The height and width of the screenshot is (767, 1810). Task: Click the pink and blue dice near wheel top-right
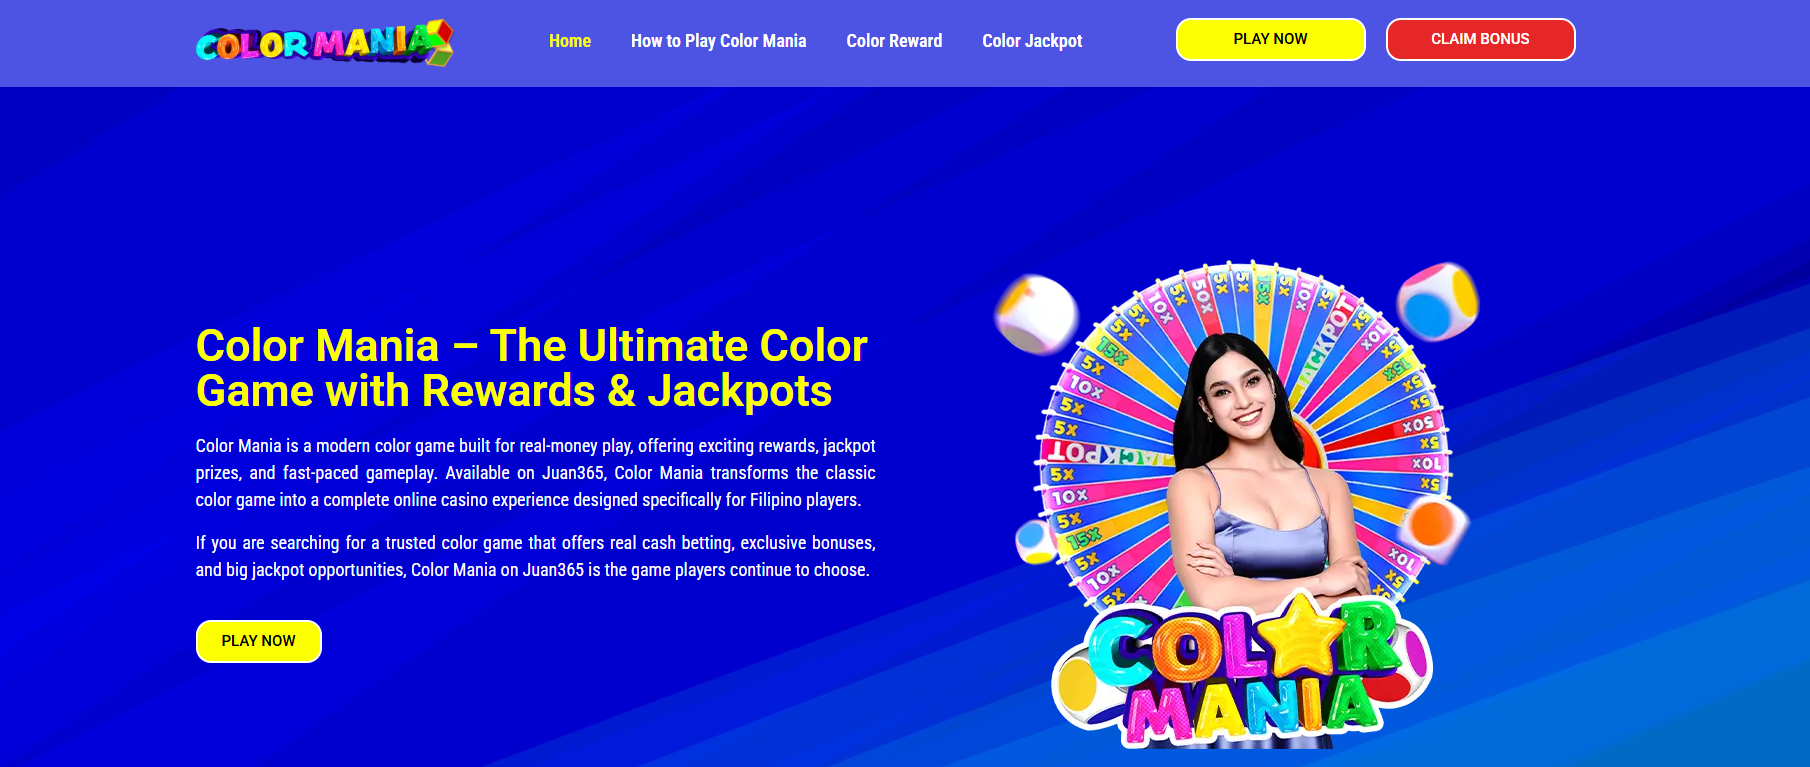pyautogui.click(x=1438, y=300)
